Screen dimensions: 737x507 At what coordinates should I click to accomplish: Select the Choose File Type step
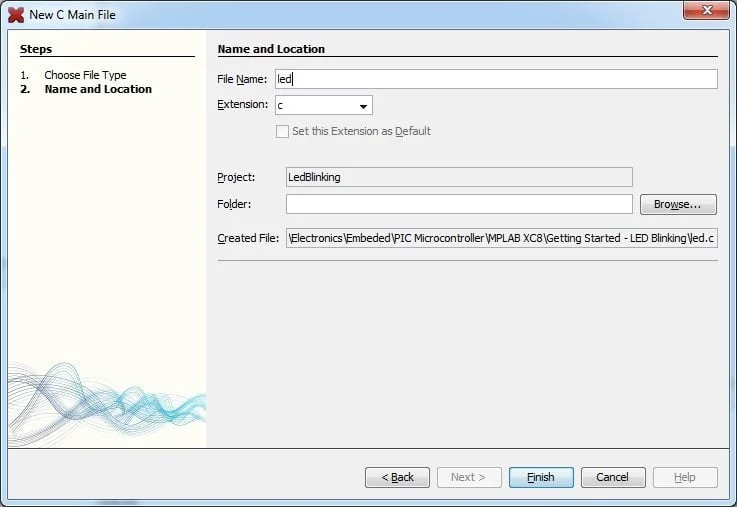(x=85, y=75)
